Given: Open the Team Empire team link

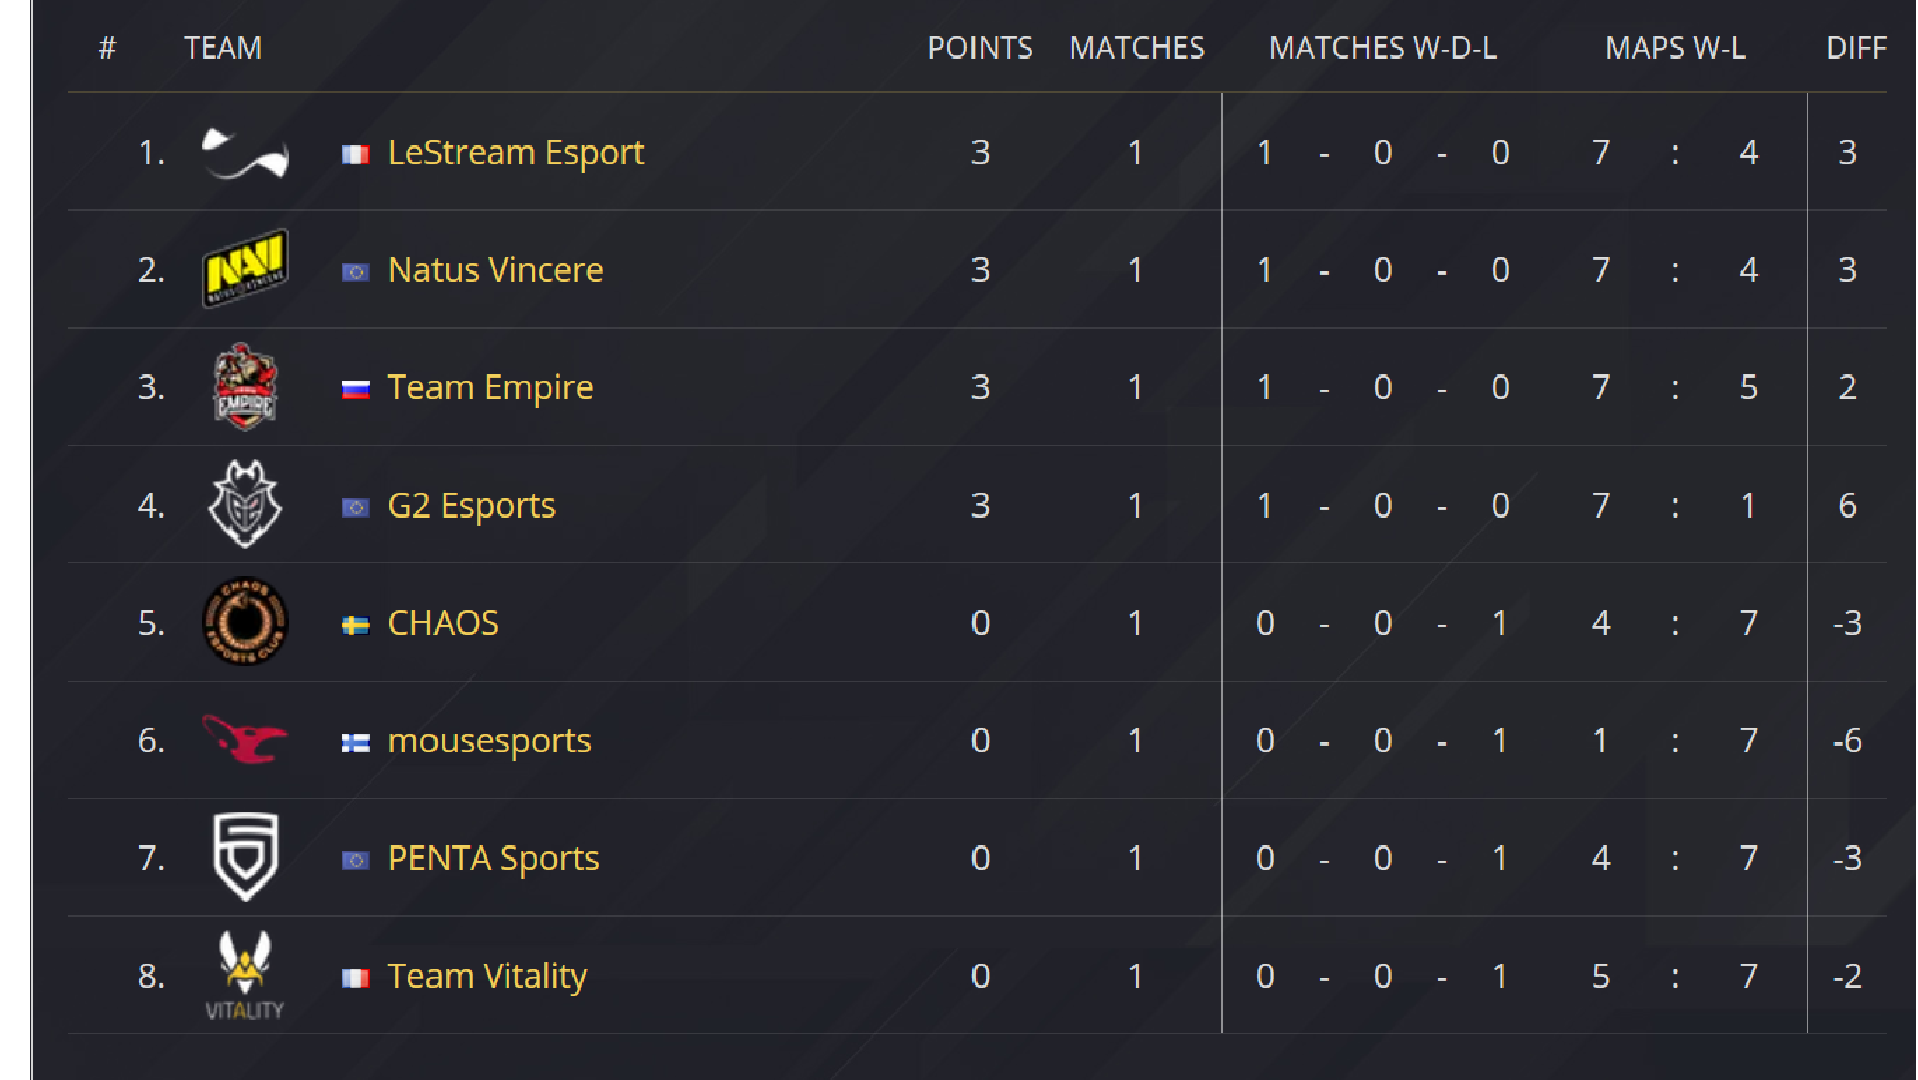Looking at the screenshot, I should tap(490, 387).
